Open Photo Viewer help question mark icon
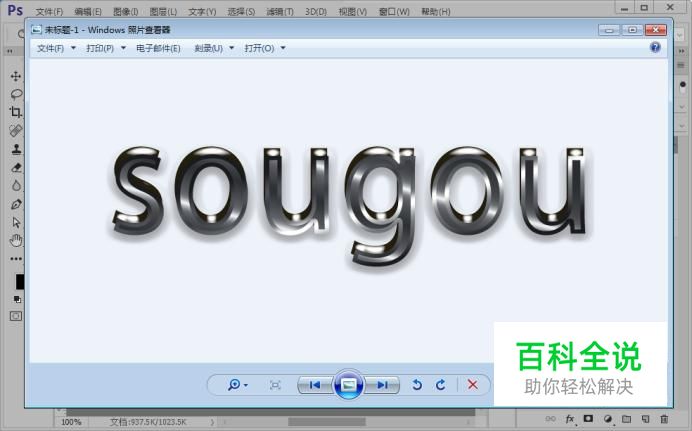 655,47
